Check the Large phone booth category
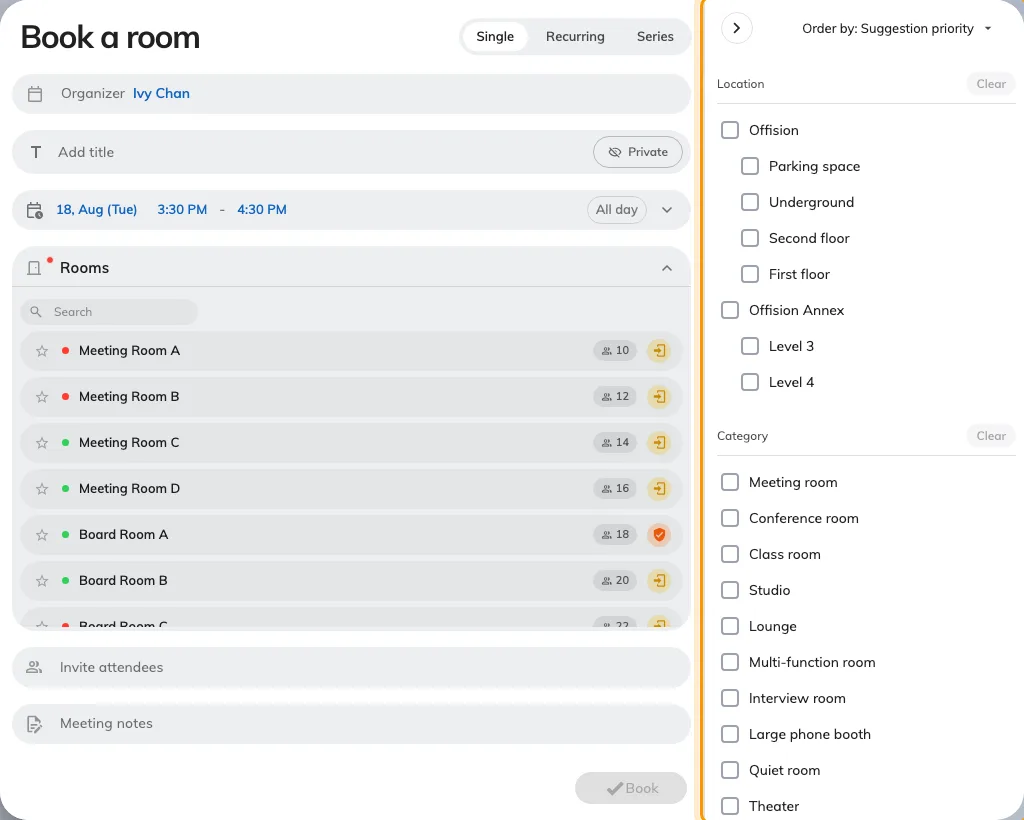The image size is (1024, 820). click(729, 734)
